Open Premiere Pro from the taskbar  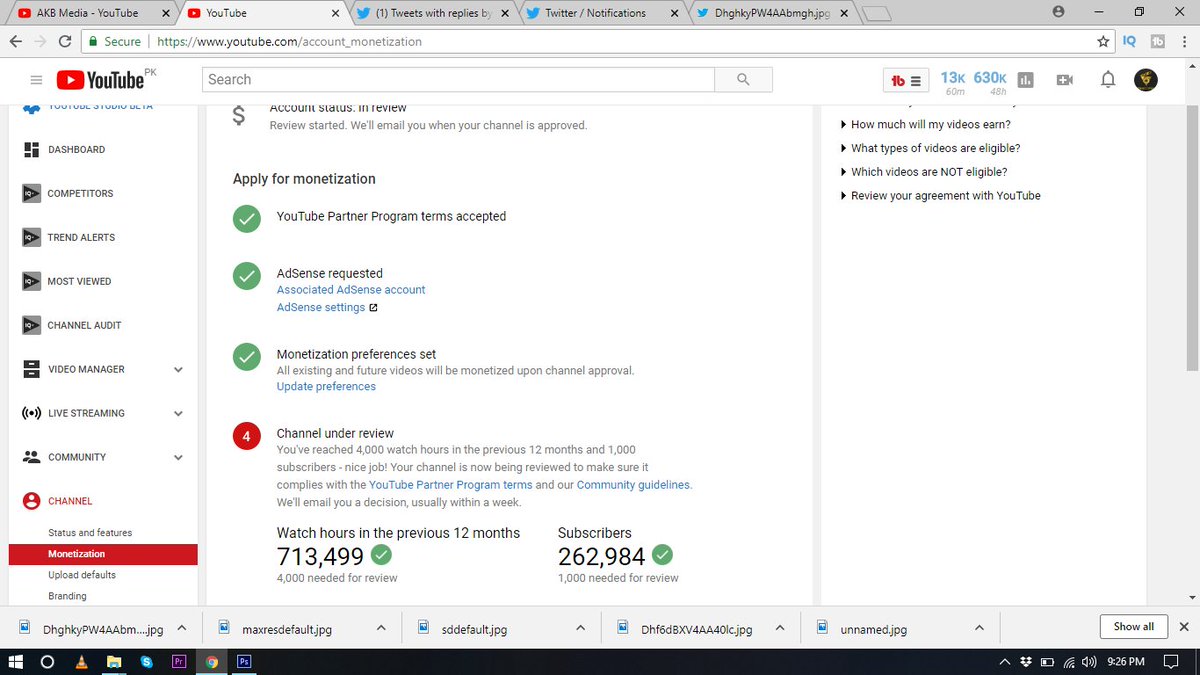click(x=179, y=661)
